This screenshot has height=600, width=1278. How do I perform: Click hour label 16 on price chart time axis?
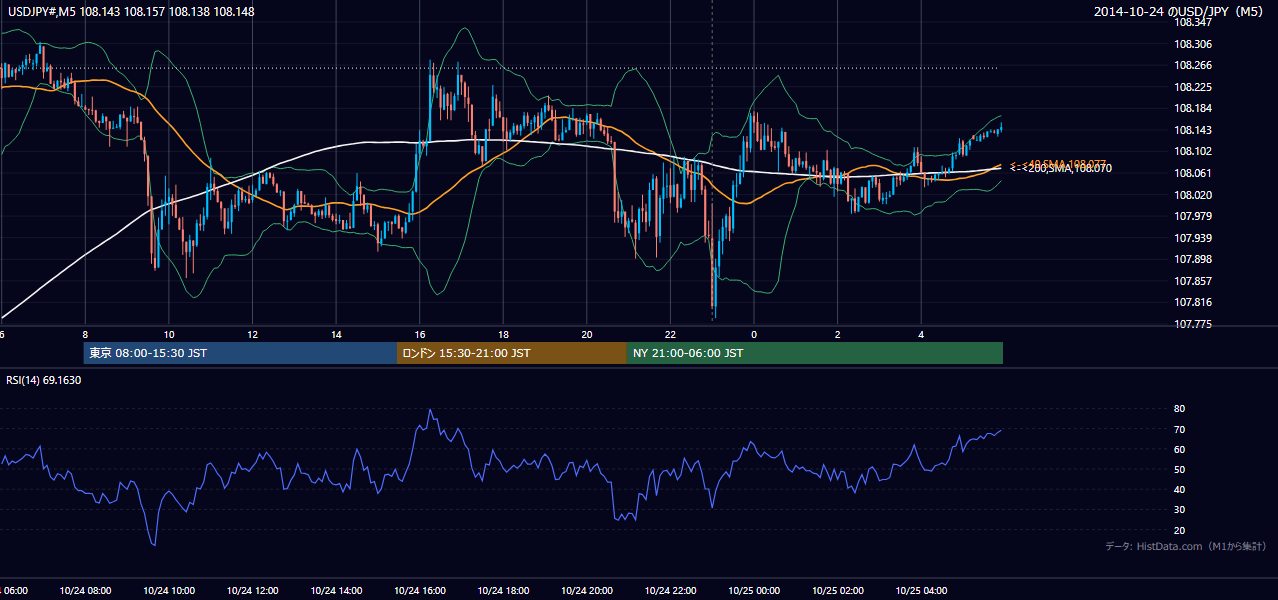pos(420,334)
